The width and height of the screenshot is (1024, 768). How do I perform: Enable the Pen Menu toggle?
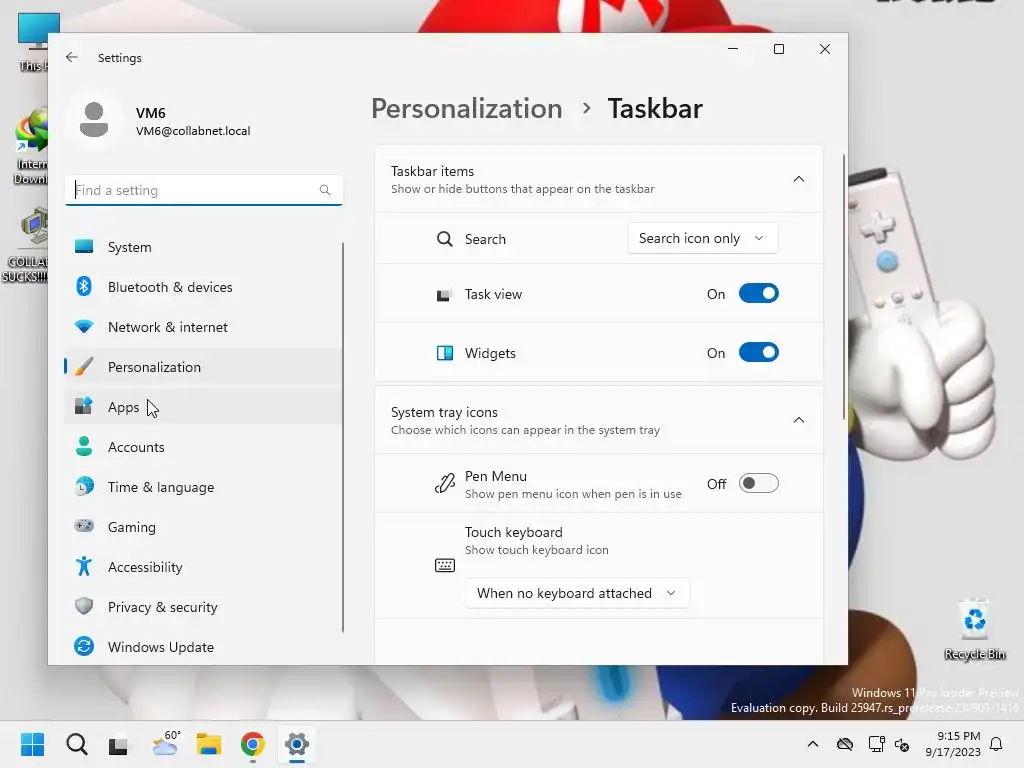point(758,483)
